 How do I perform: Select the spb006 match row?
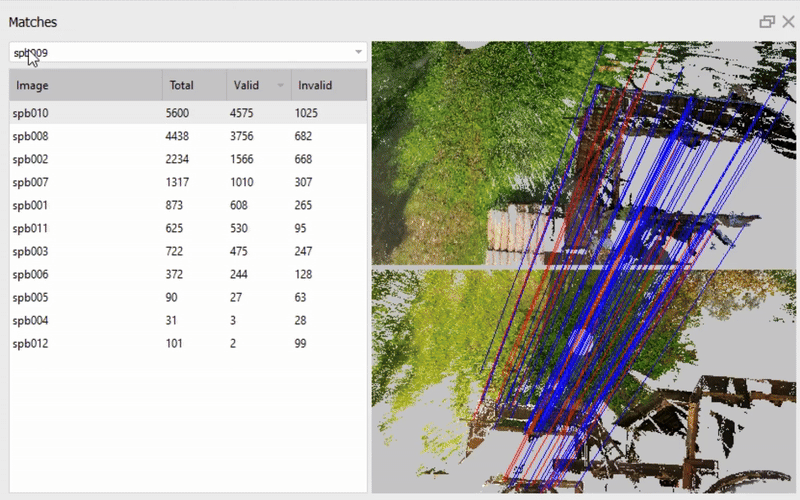[30, 274]
